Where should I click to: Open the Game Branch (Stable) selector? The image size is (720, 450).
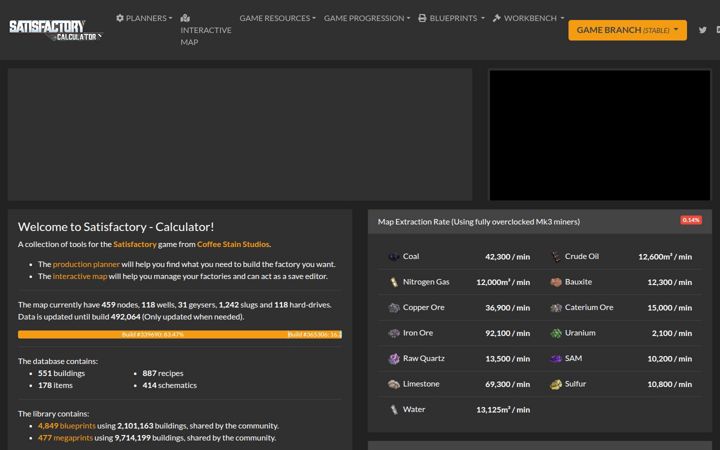pyautogui.click(x=627, y=30)
